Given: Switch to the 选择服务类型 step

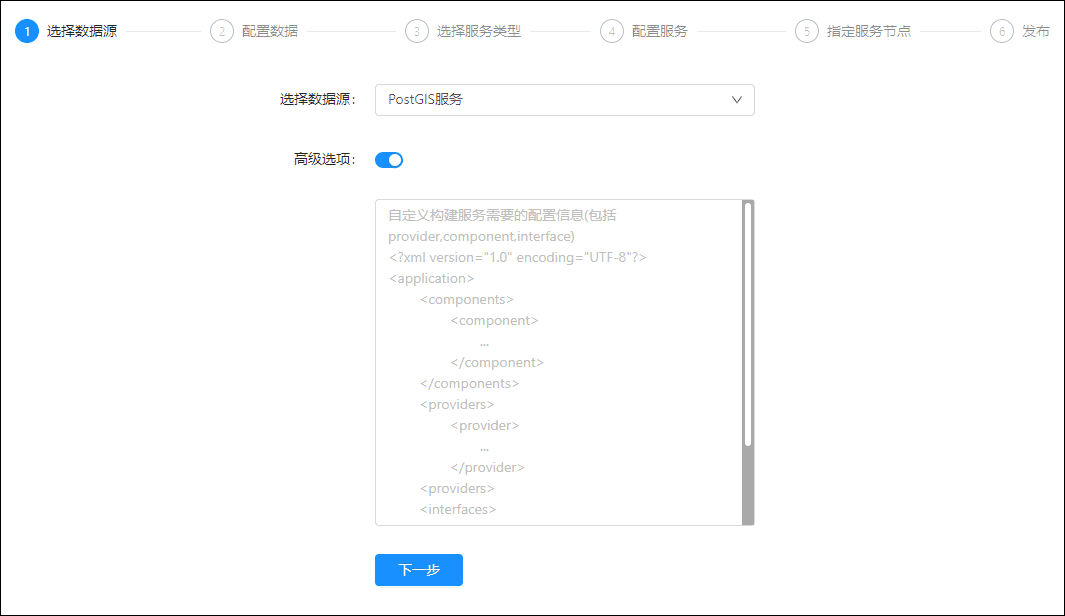Looking at the screenshot, I should [x=479, y=31].
